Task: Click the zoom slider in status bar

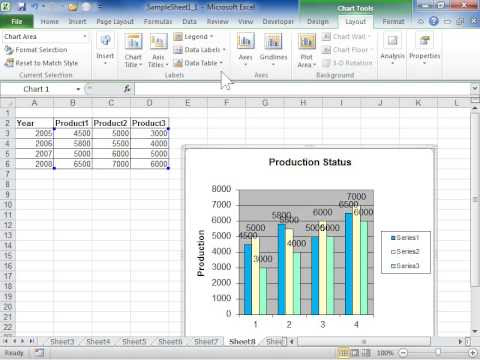Action: [438, 352]
